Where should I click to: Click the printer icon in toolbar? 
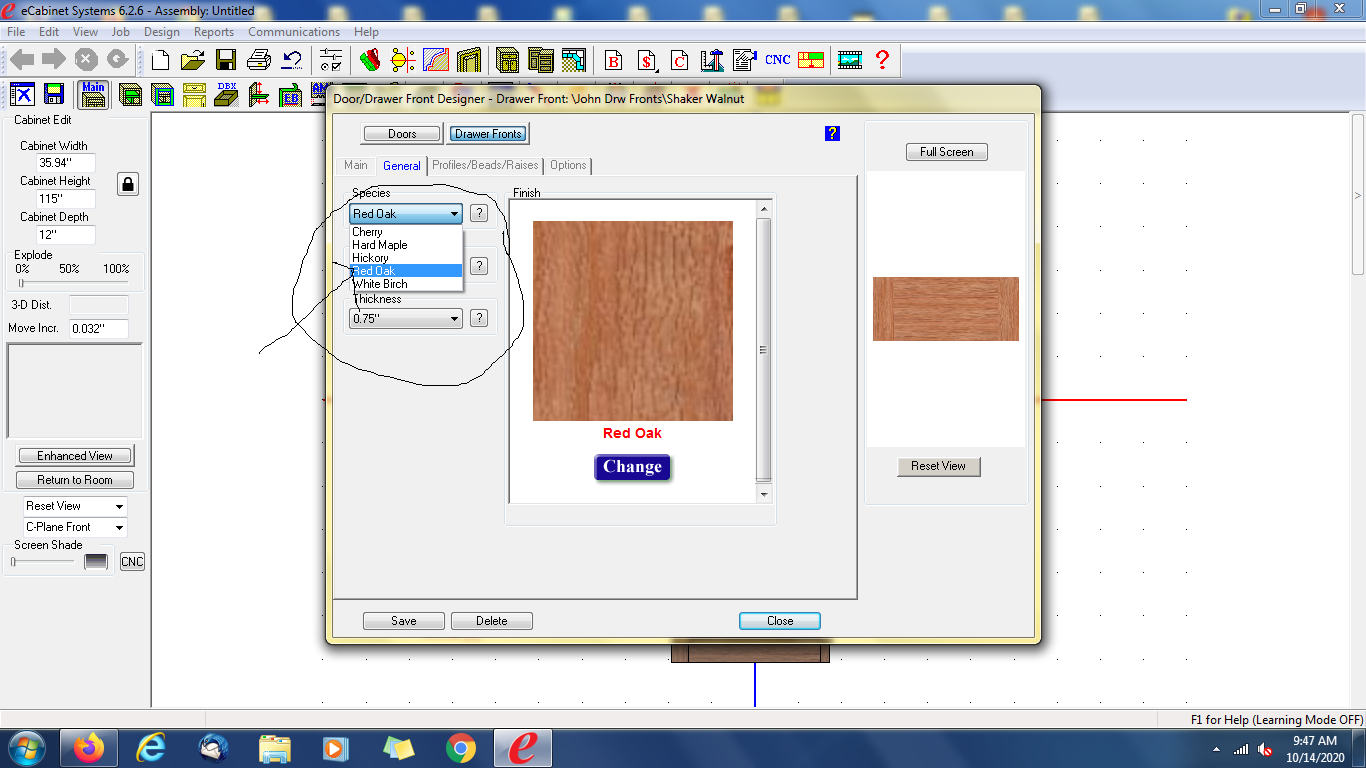pos(258,60)
